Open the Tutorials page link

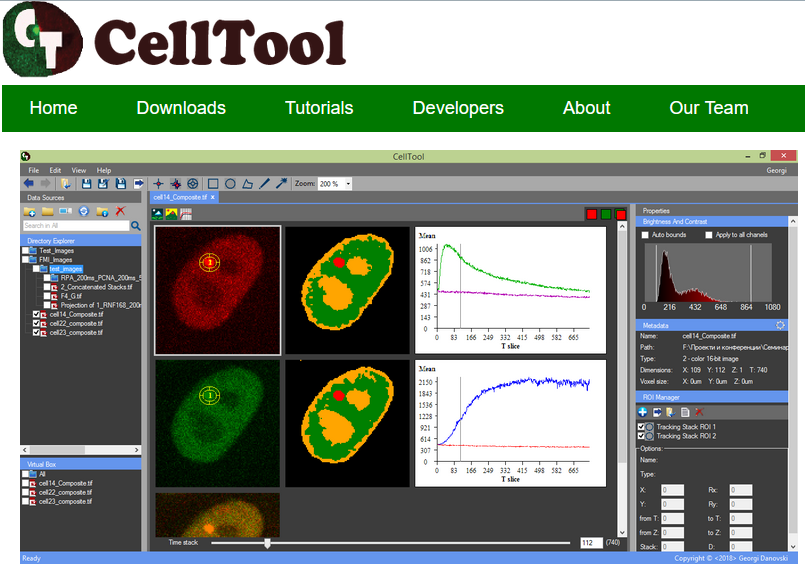(x=319, y=108)
